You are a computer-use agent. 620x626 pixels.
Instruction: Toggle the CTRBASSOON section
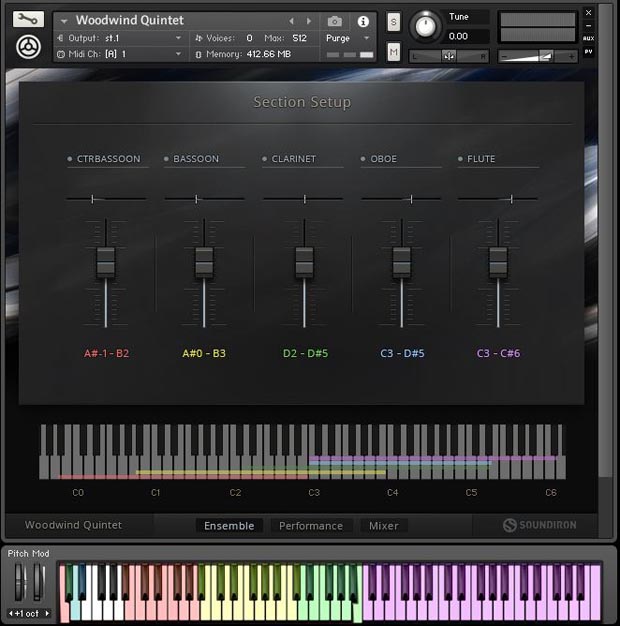pos(70,159)
